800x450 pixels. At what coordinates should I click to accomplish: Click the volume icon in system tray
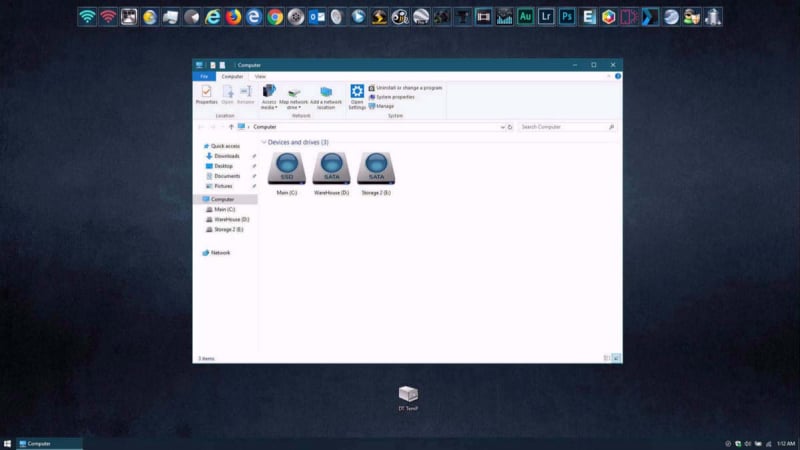[x=748, y=444]
